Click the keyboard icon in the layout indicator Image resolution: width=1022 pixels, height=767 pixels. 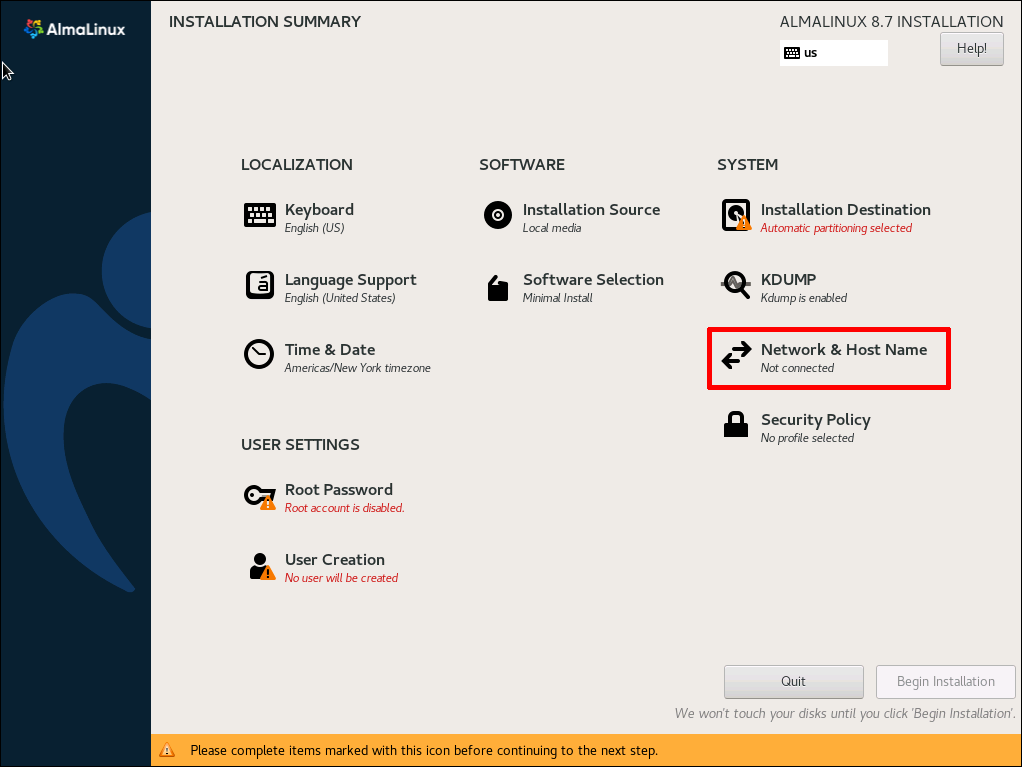point(791,53)
